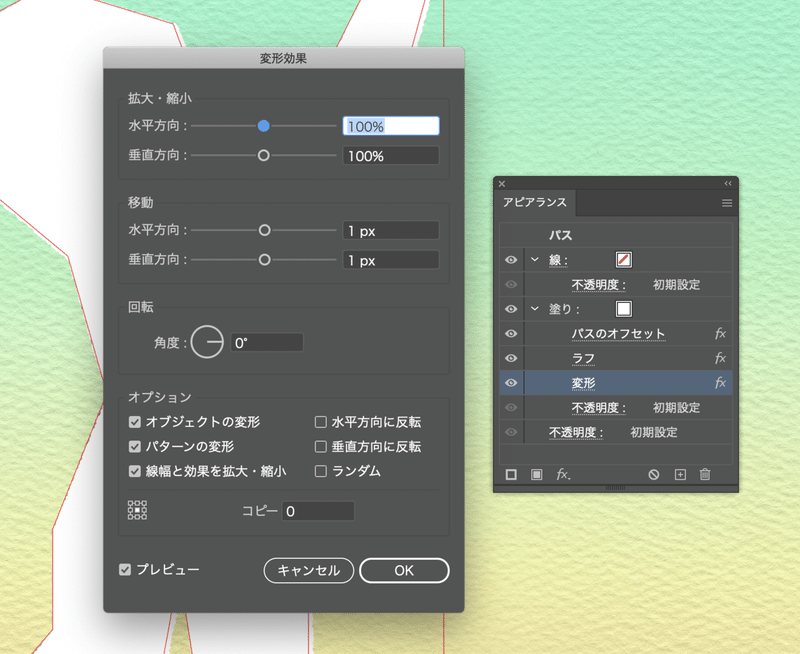Duplicate selected item via the plus icon

click(x=679, y=474)
